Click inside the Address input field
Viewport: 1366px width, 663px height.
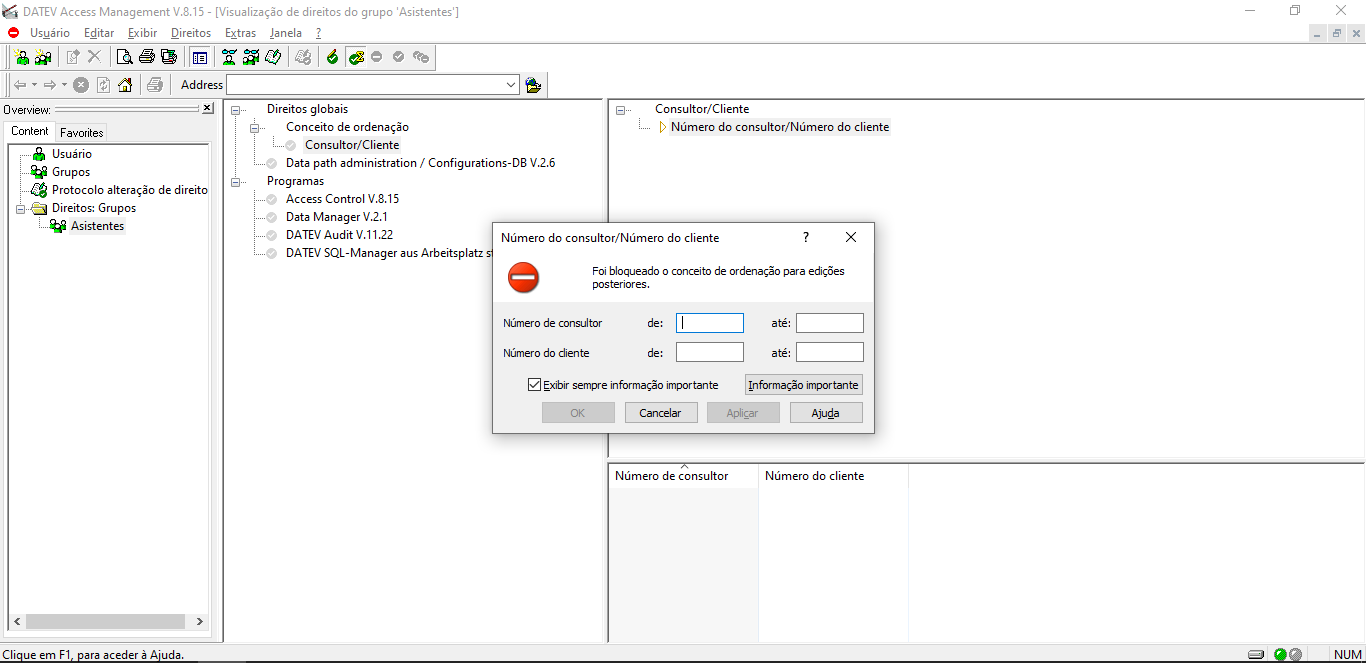pyautogui.click(x=365, y=85)
